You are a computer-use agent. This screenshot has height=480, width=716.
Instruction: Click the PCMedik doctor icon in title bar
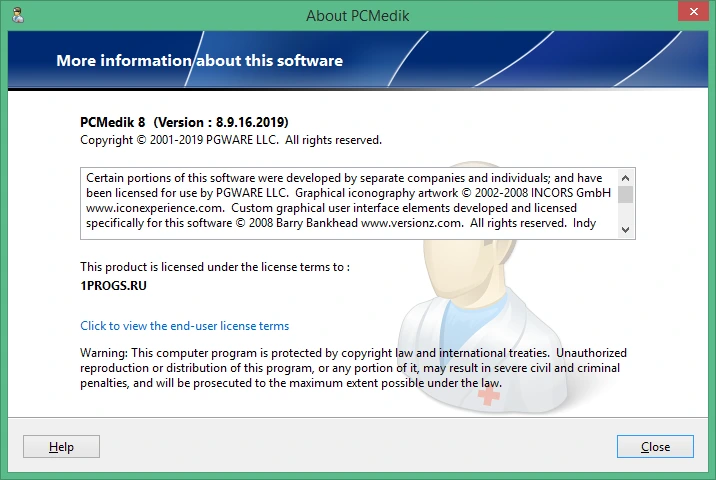(18, 15)
